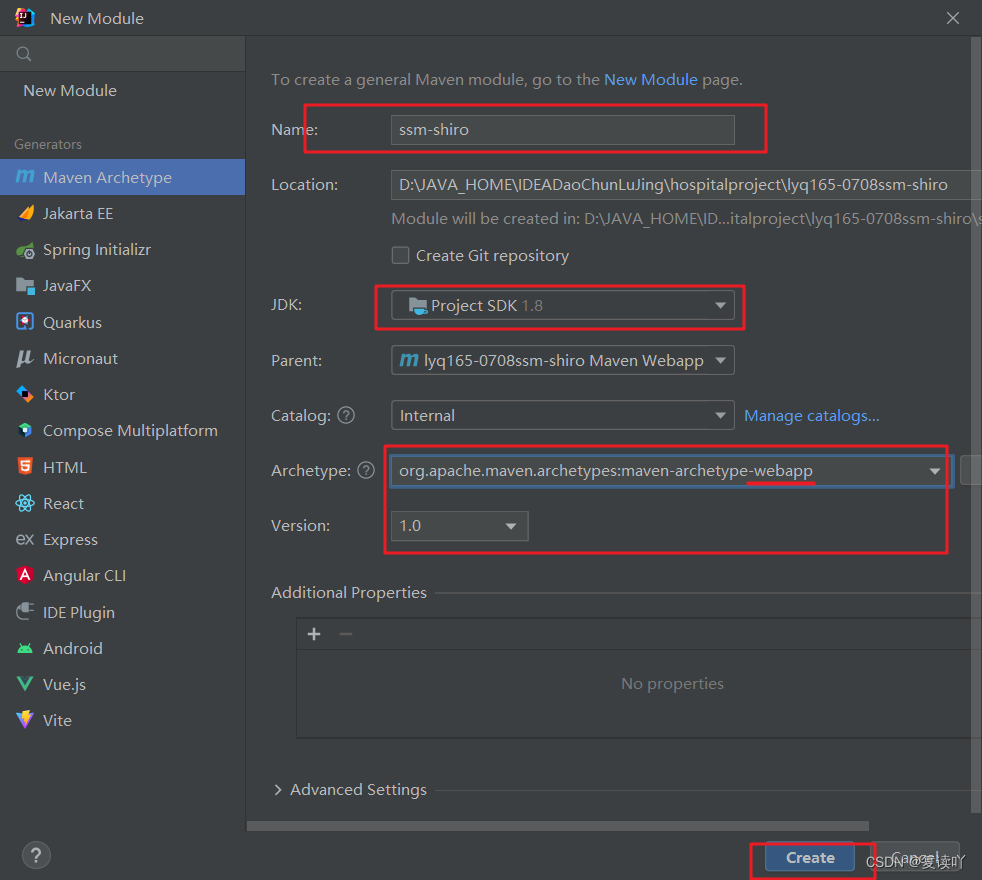This screenshot has height=880, width=982.
Task: Click the HTML generator icon
Action: pos(25,467)
